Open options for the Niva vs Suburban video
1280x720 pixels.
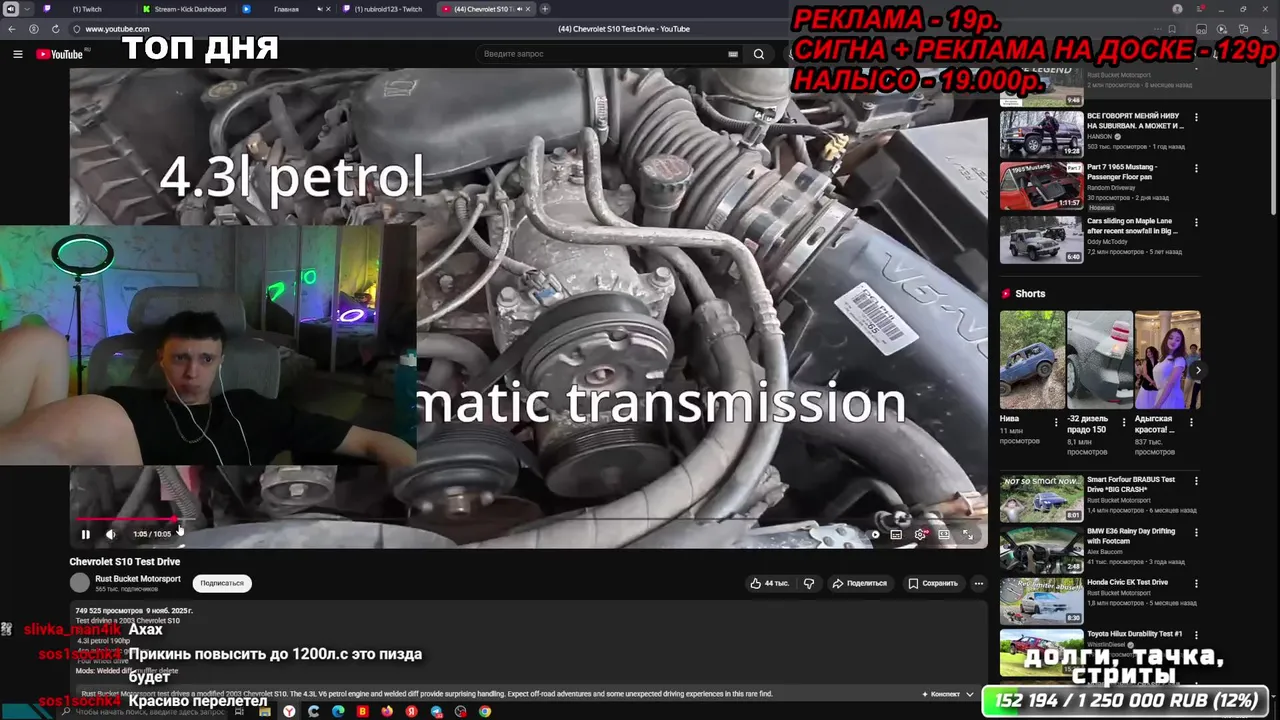(x=1196, y=118)
